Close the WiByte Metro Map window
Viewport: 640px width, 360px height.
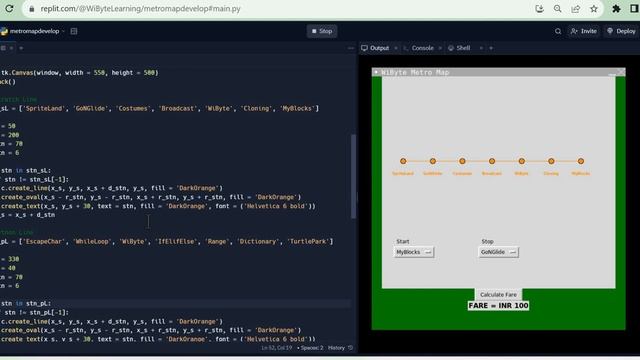pyautogui.click(x=621, y=72)
